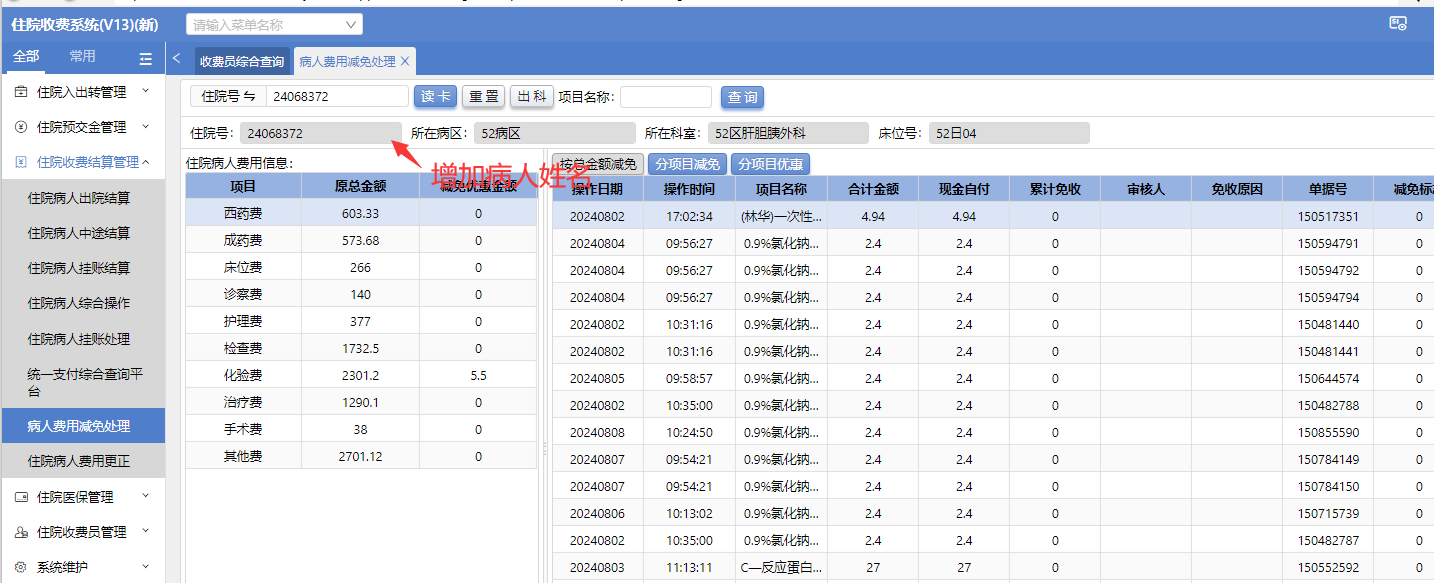Expand 系统维护 menu chevron
Screen dimensions: 1434x583
(x=145, y=566)
